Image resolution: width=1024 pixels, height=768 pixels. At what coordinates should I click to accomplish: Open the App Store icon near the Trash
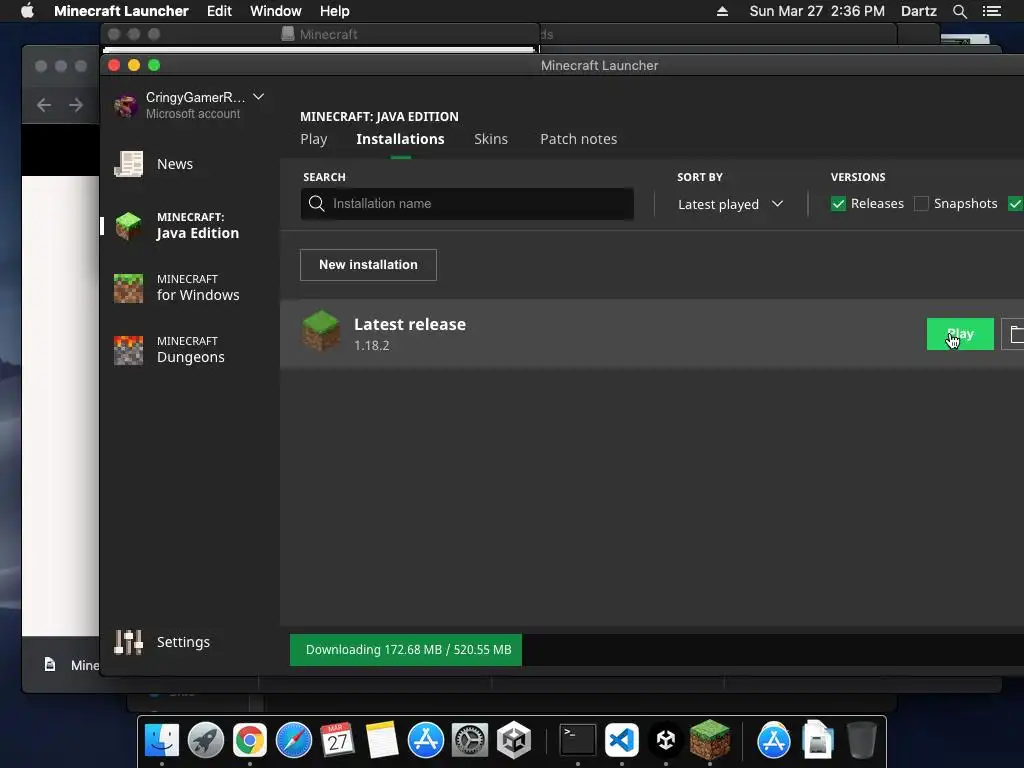[774, 741]
